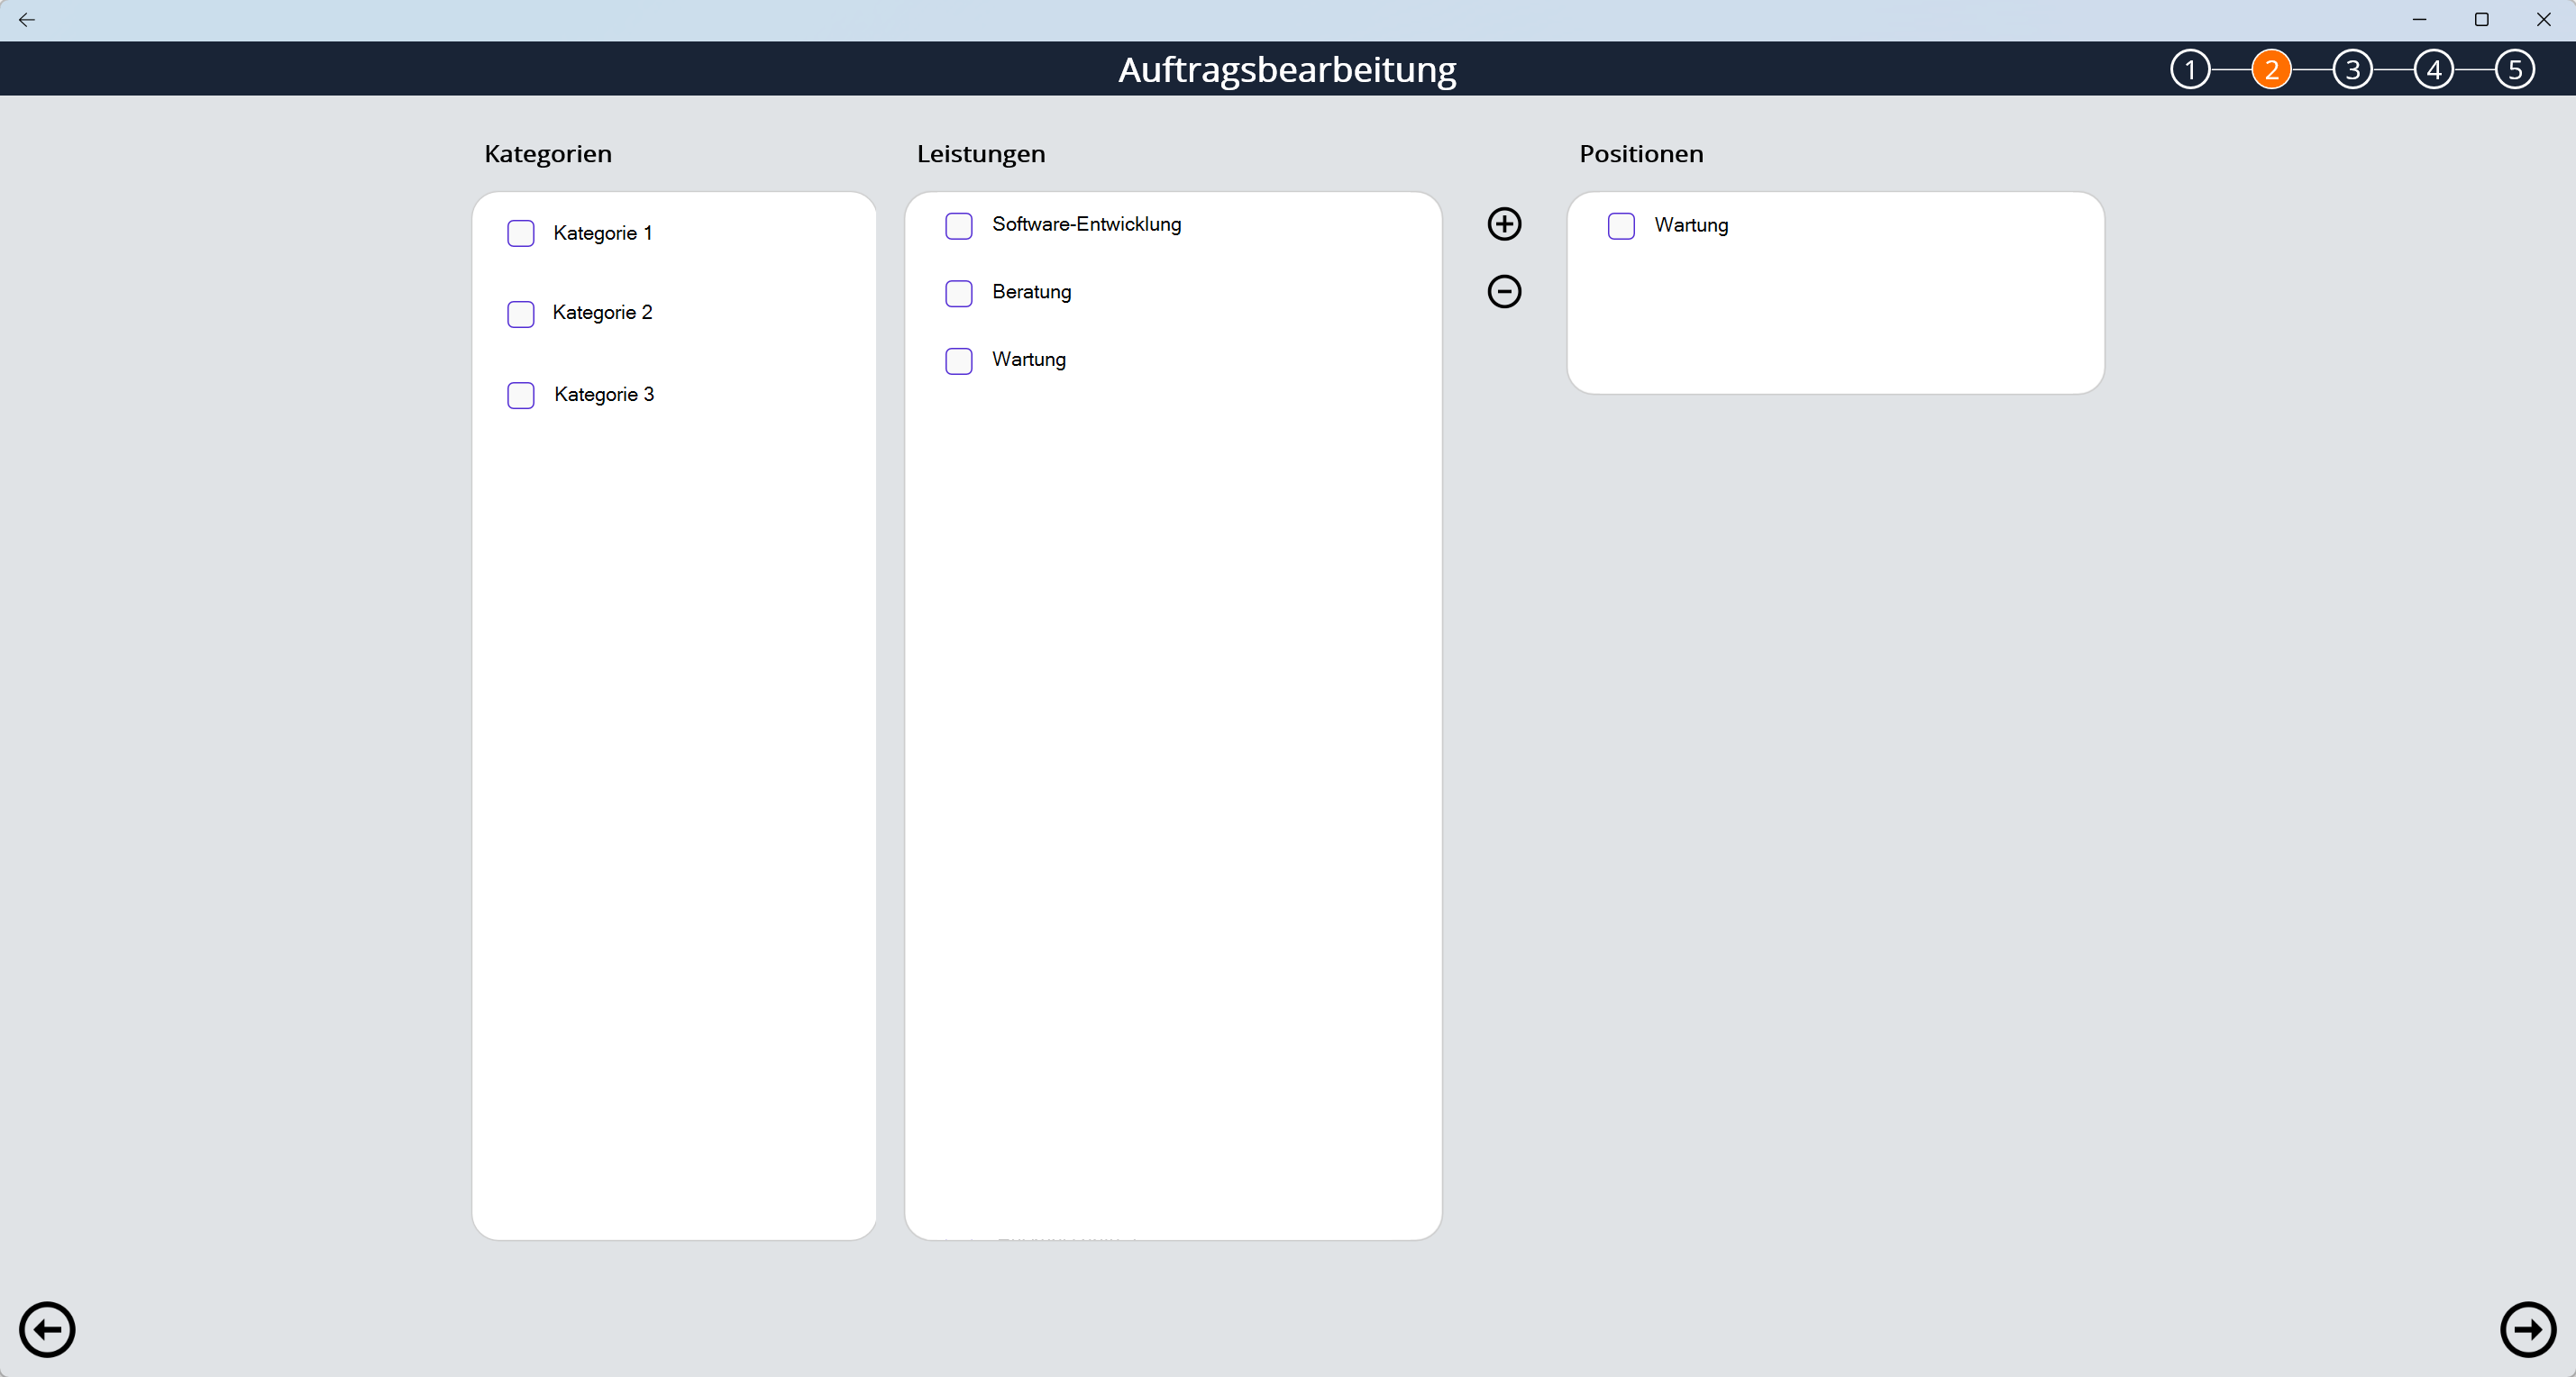Select step 1 in the progress indicator
2576x1377 pixels.
(2191, 68)
